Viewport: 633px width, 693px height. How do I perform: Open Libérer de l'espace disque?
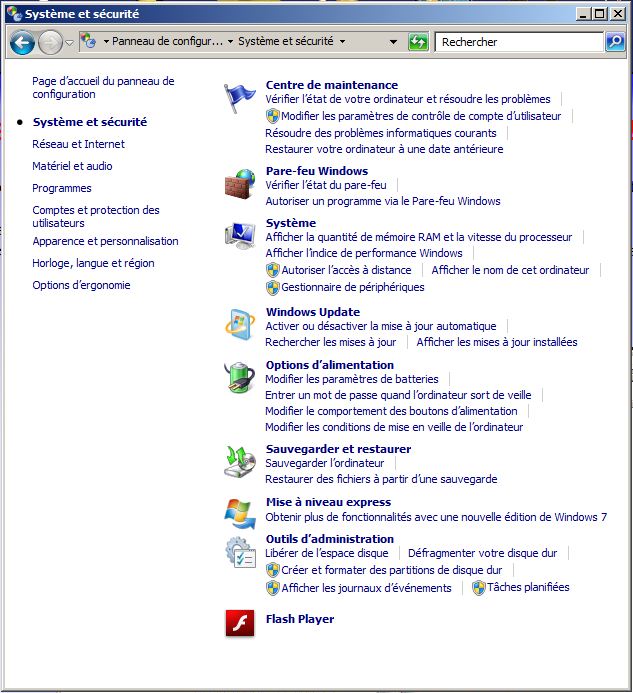[x=327, y=553]
